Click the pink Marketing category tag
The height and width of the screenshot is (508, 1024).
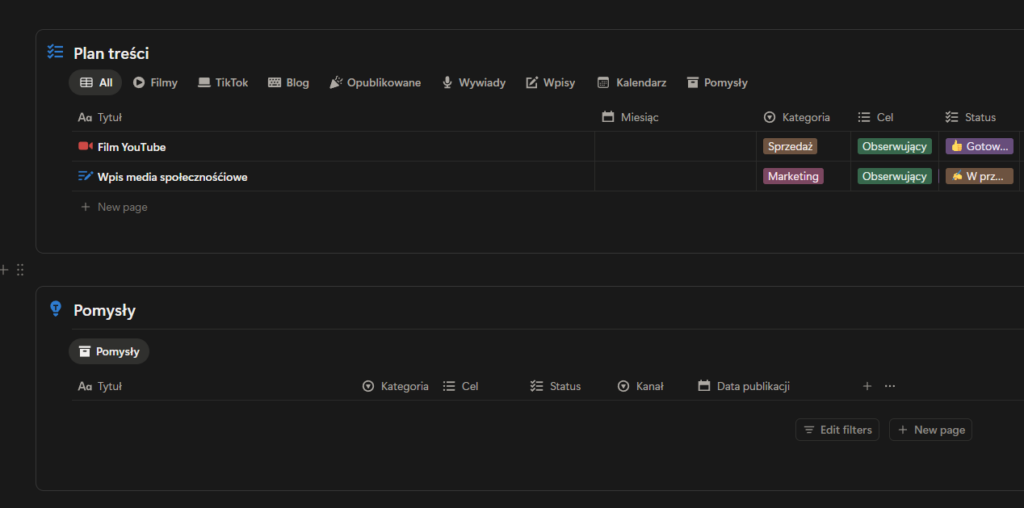pyautogui.click(x=794, y=177)
